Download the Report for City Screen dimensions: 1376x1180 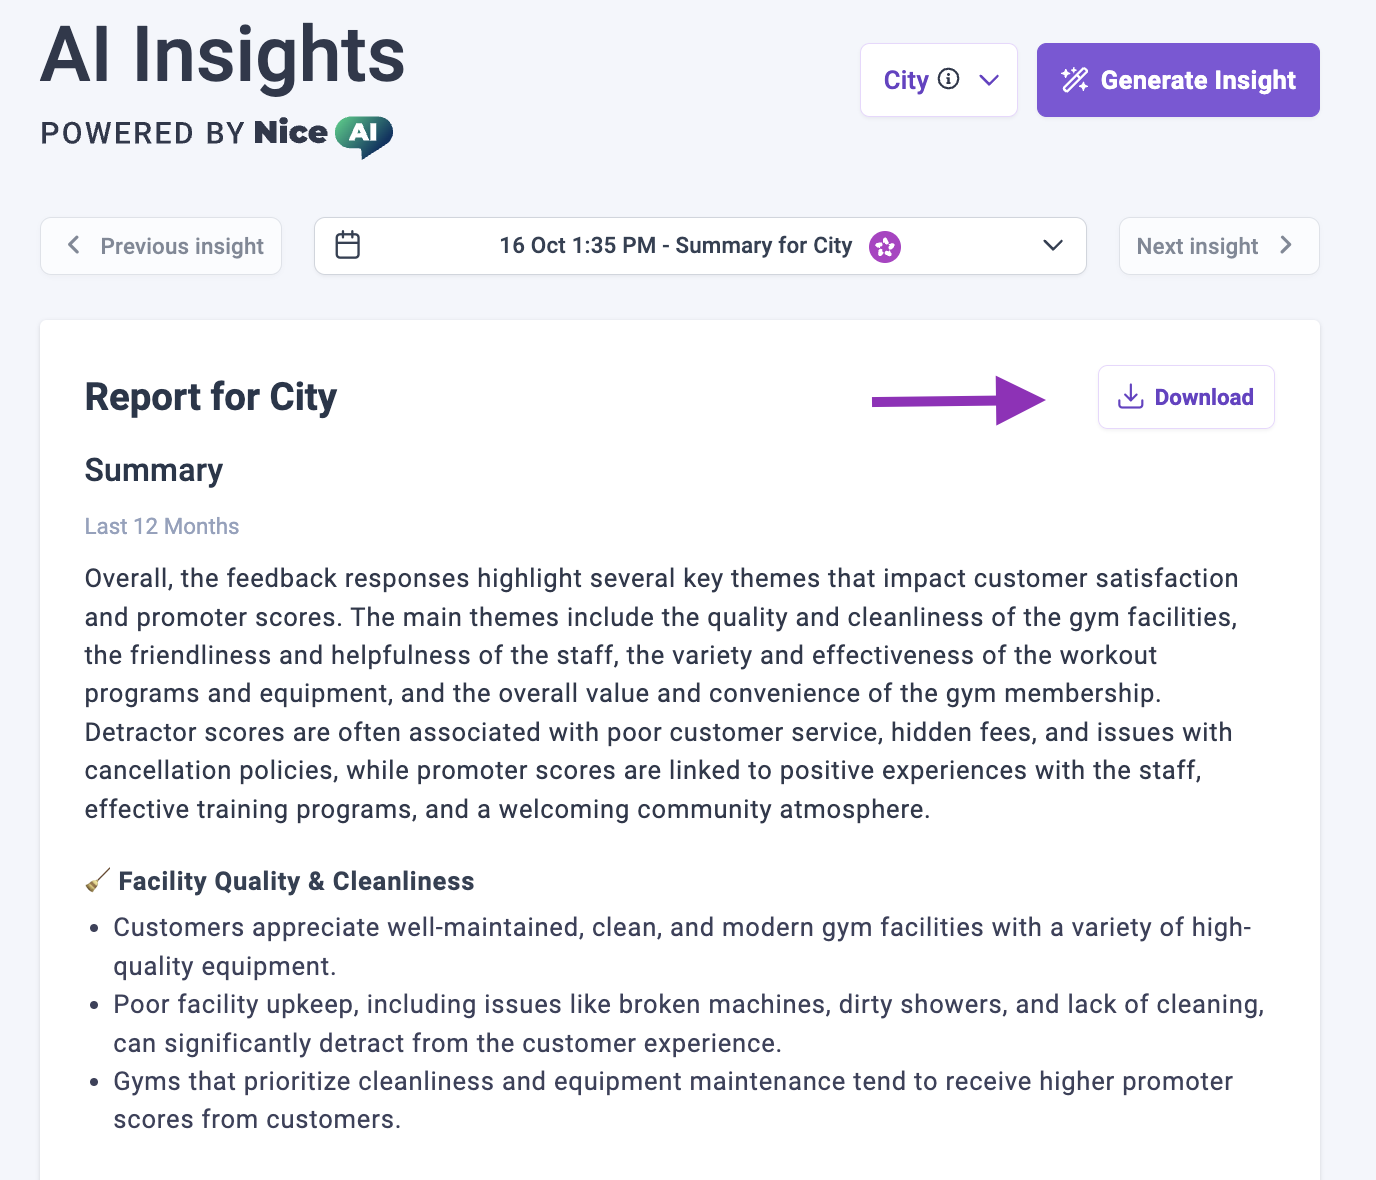(1186, 397)
